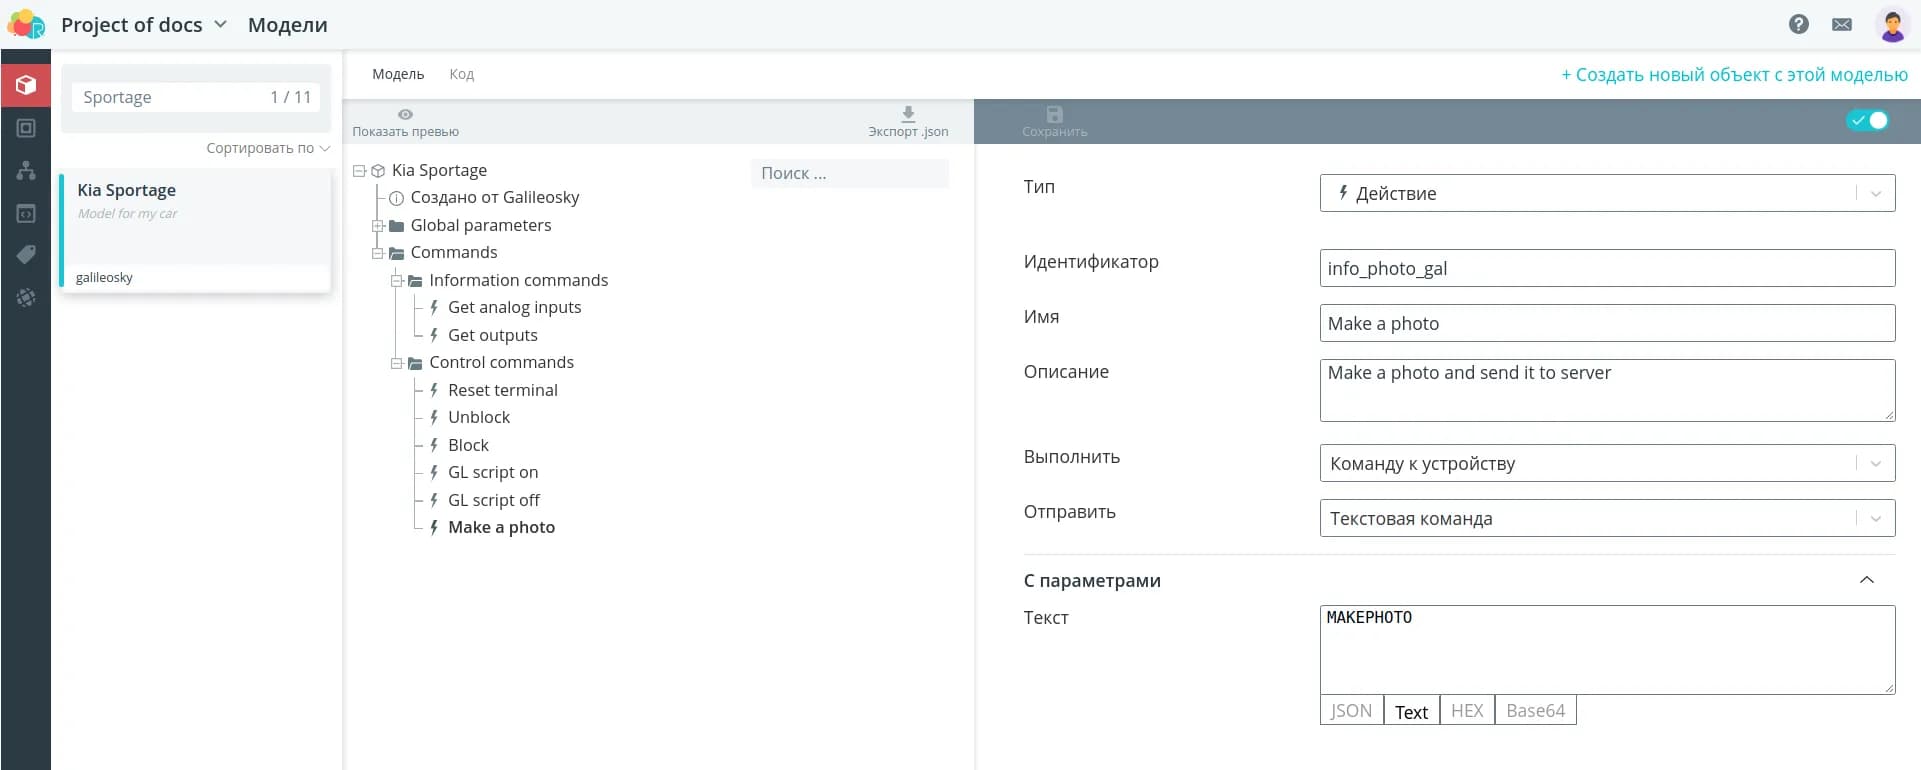Open the user avatar profile

[1892, 25]
